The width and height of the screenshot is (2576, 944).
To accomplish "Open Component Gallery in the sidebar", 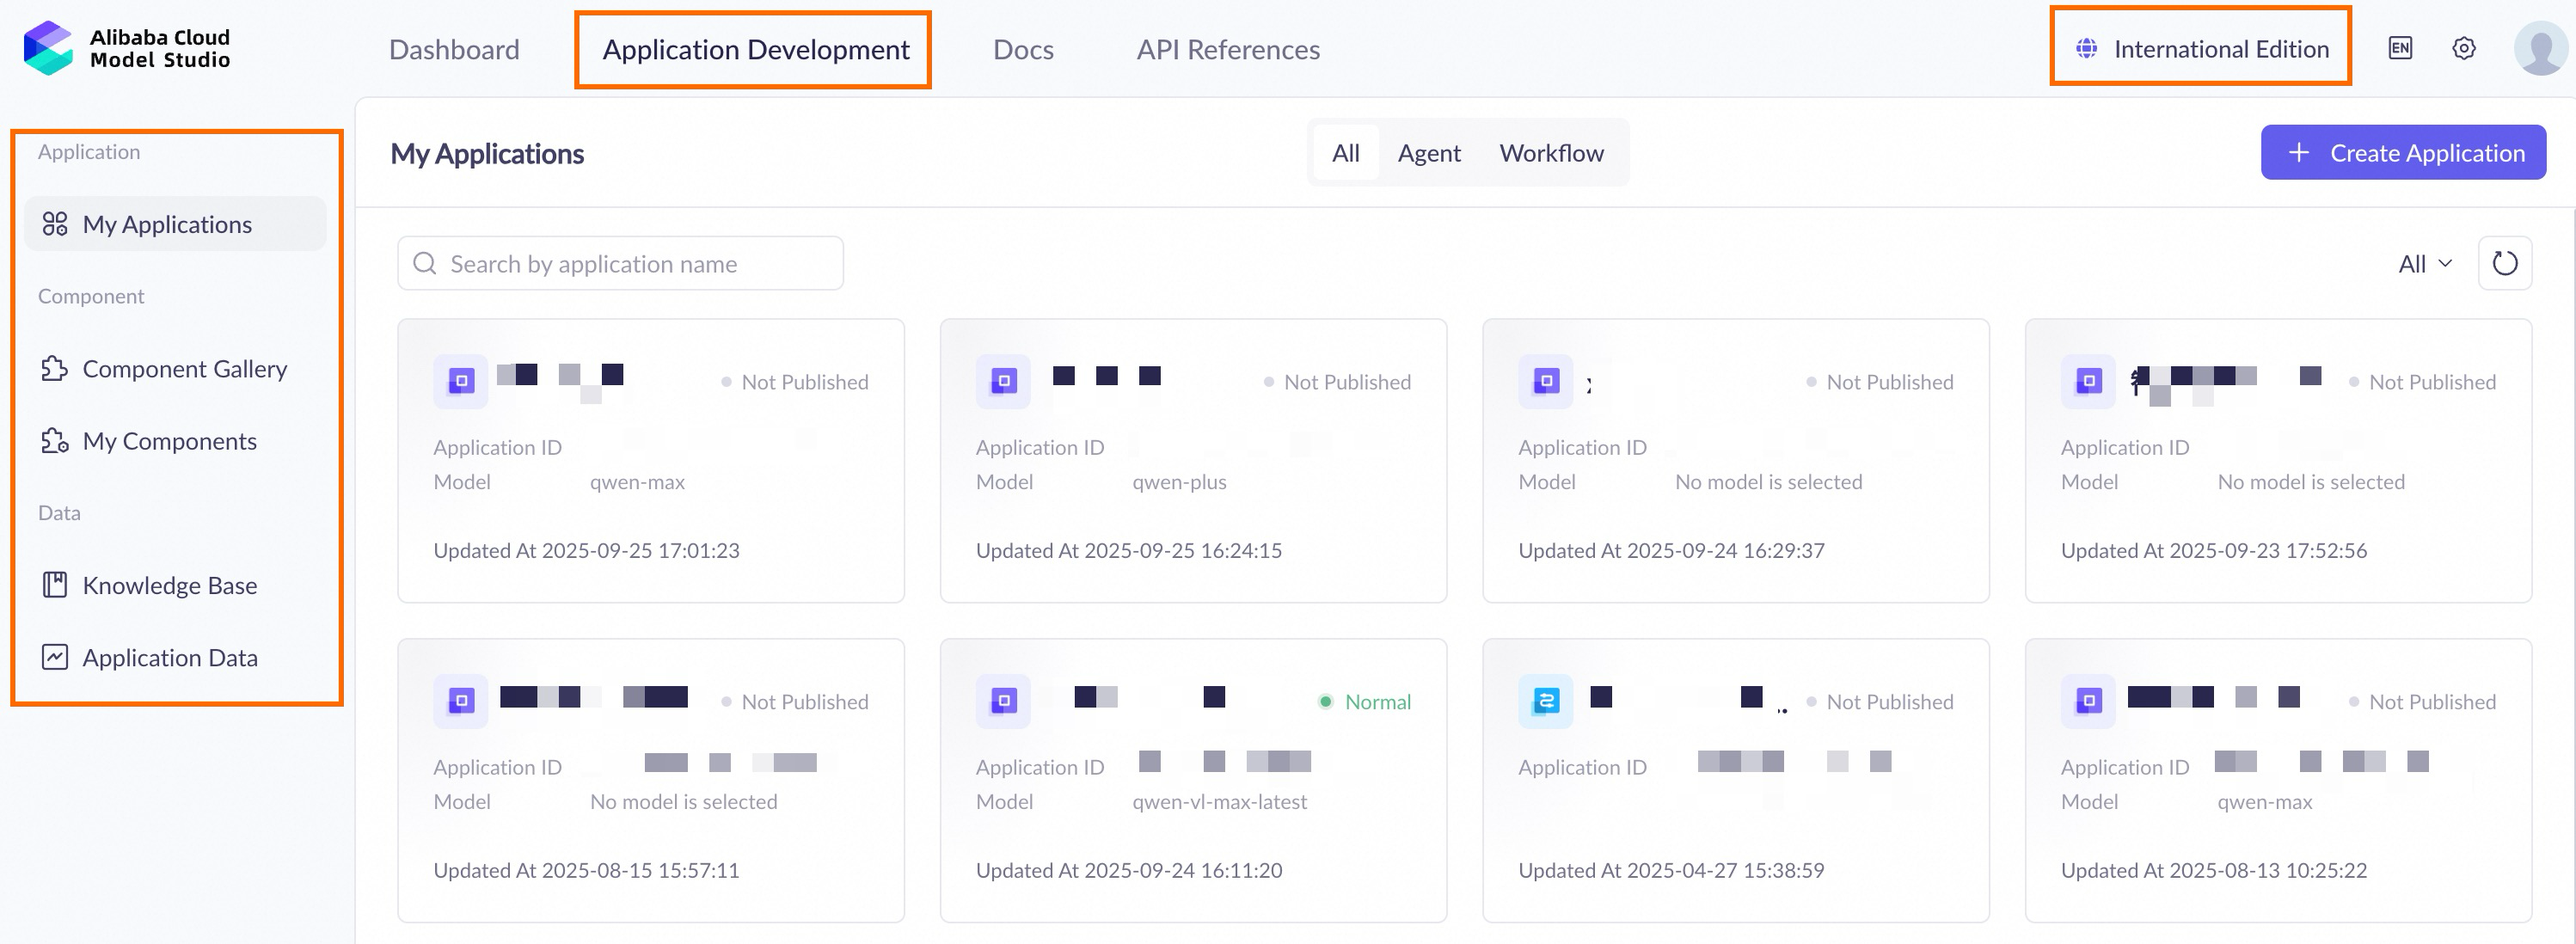I will click(x=184, y=369).
